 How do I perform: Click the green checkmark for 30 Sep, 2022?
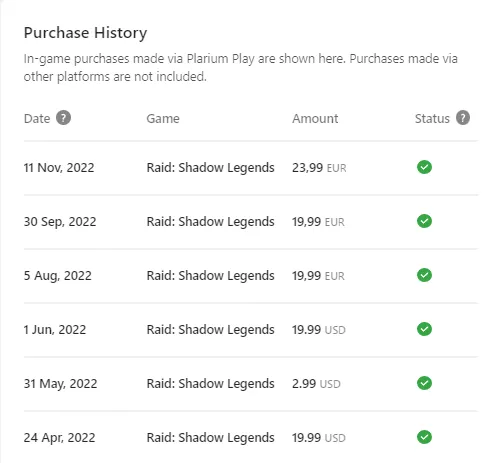click(424, 221)
